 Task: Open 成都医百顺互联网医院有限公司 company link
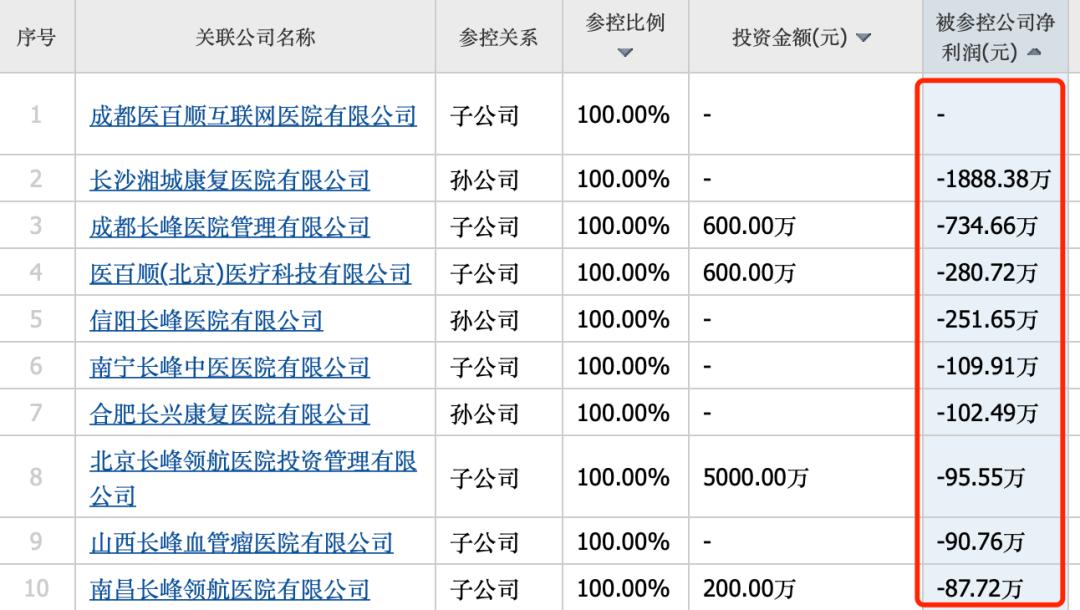(255, 114)
